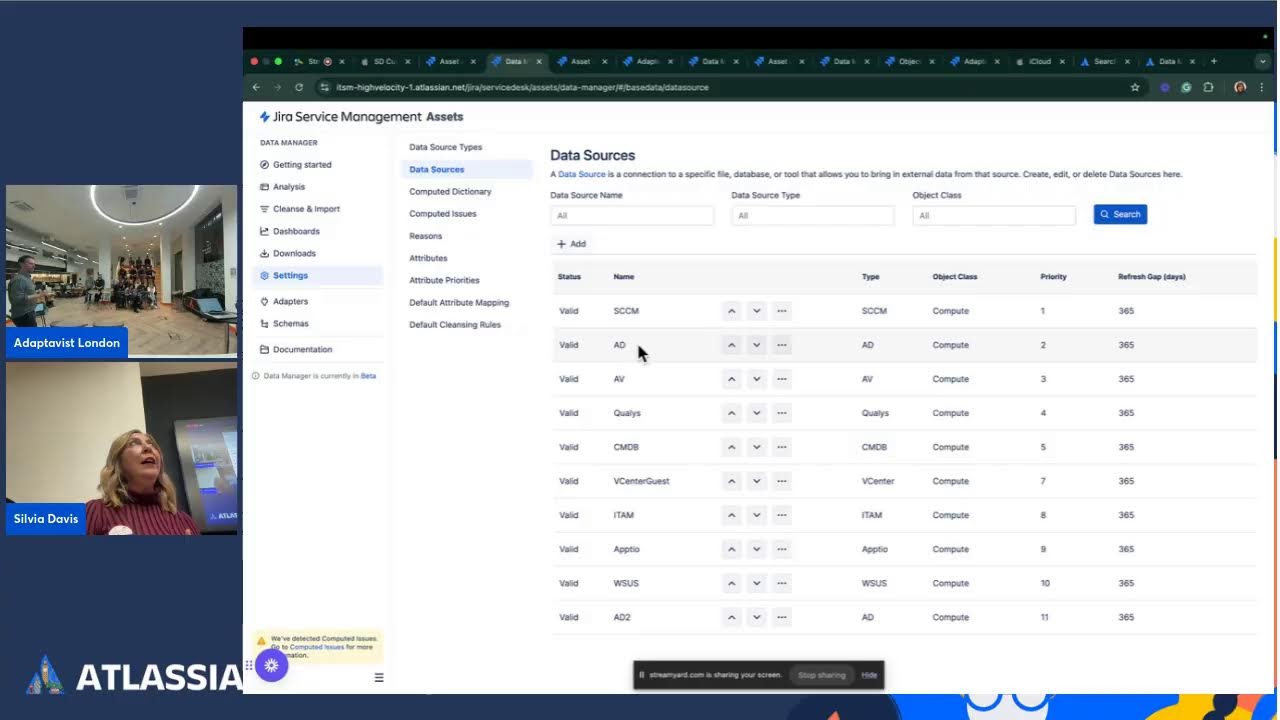This screenshot has width=1280, height=720.
Task: Move SCCM data source up
Action: pos(731,311)
